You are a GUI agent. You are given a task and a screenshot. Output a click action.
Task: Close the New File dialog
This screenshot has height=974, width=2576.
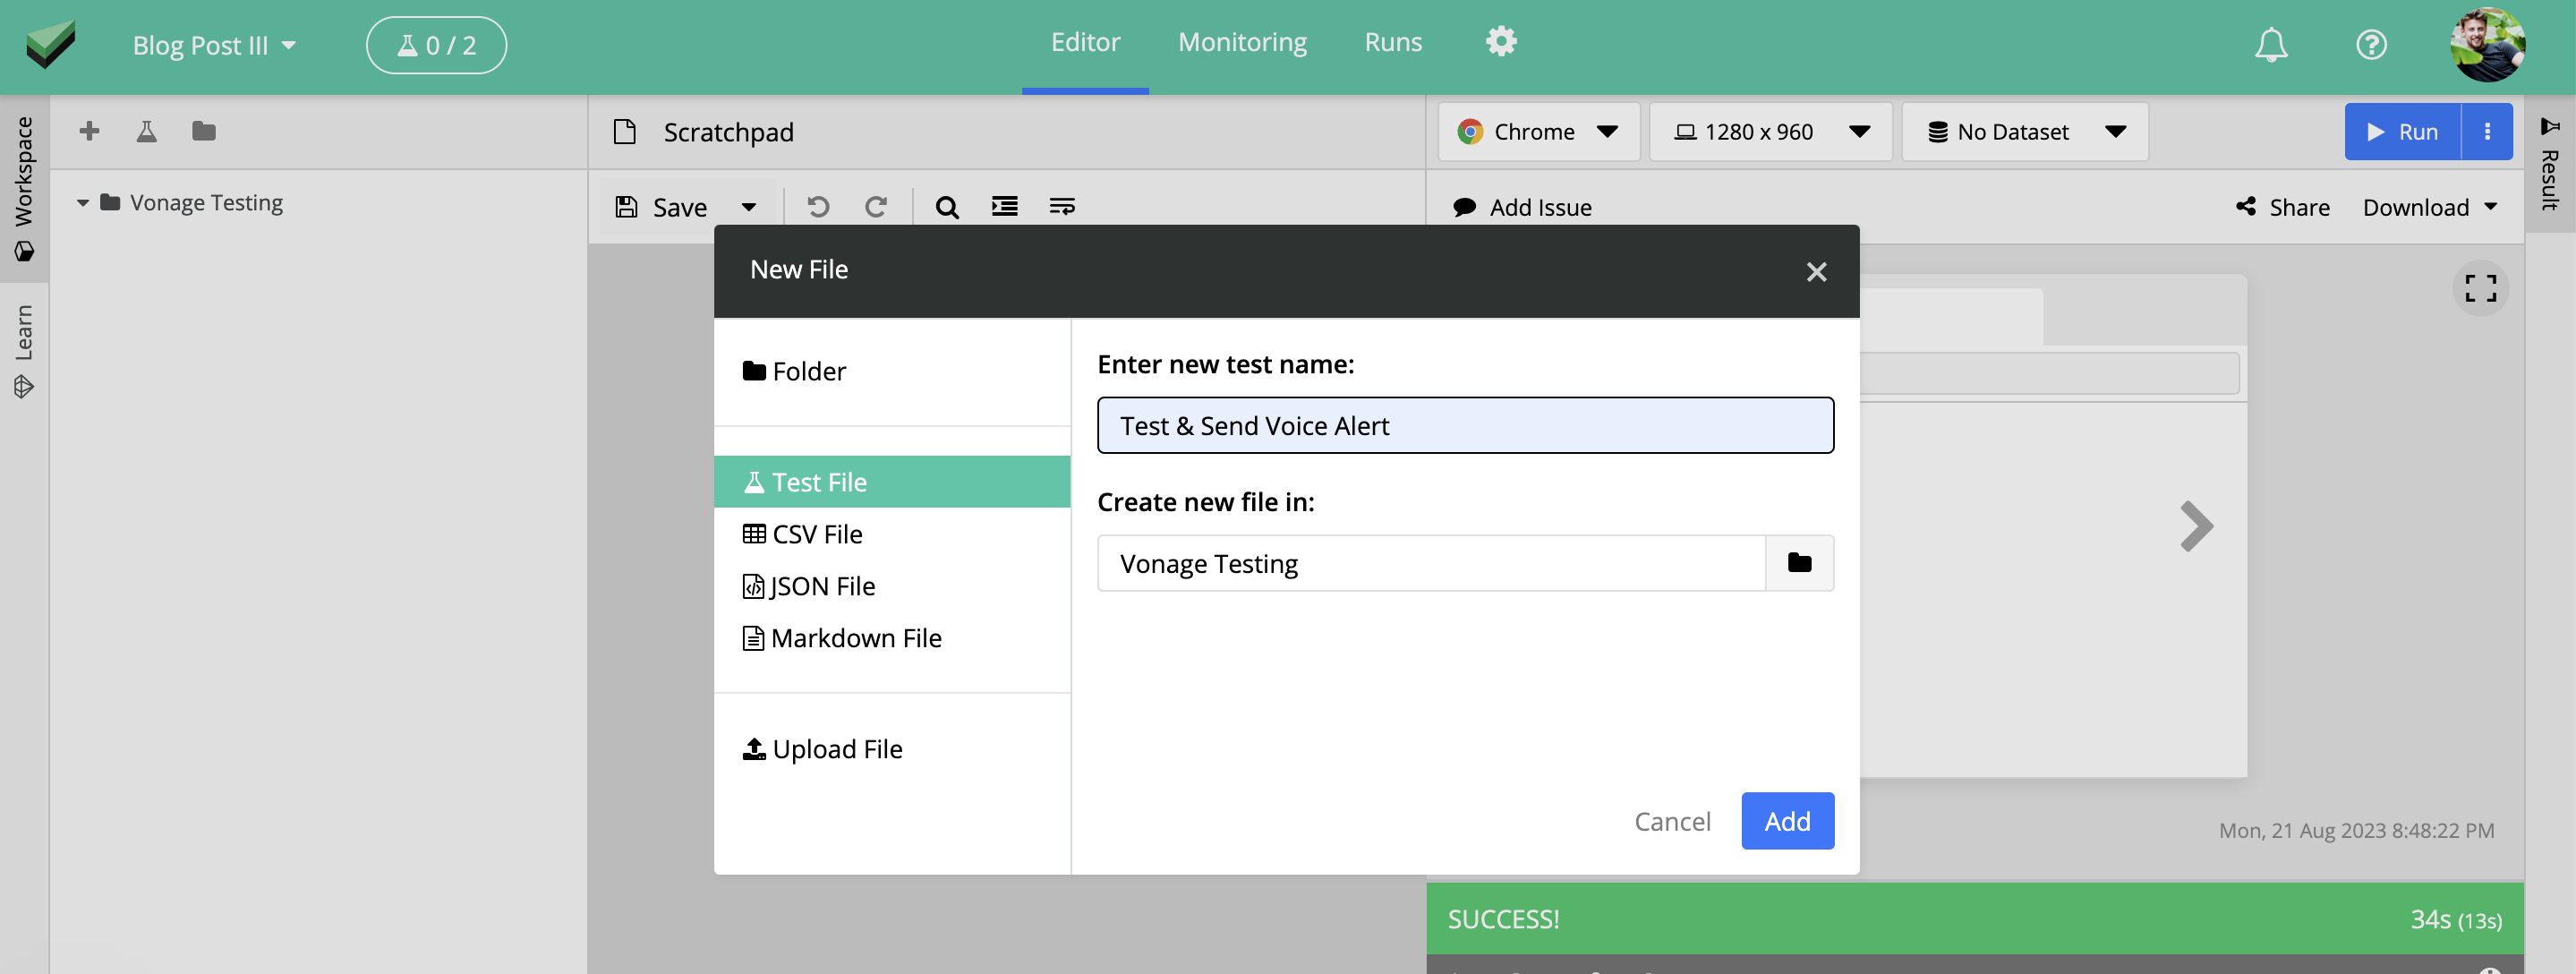(1816, 272)
